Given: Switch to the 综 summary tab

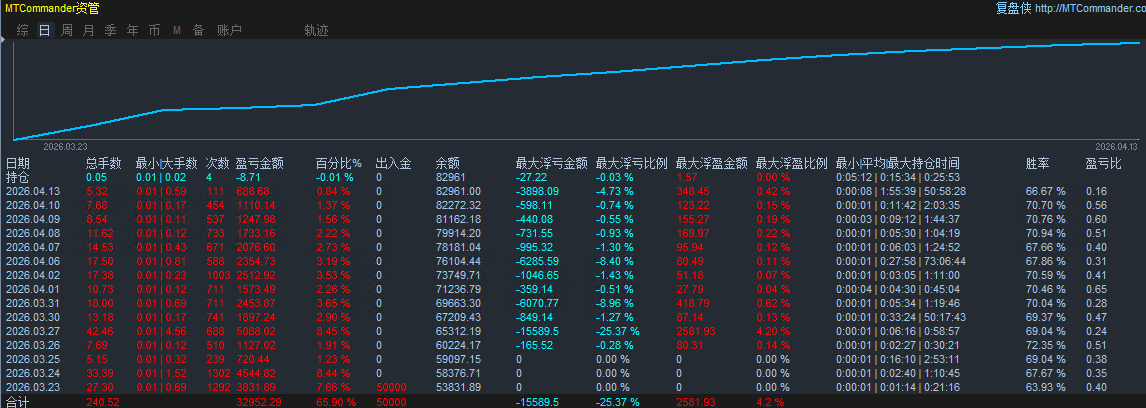Looking at the screenshot, I should (22, 30).
